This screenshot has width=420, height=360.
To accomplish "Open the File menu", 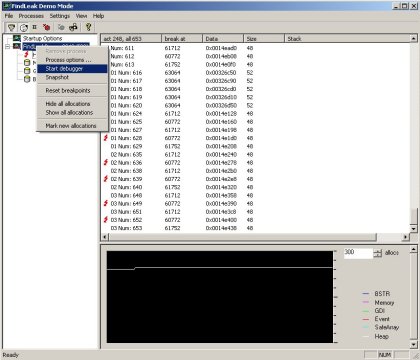I will point(9,16).
